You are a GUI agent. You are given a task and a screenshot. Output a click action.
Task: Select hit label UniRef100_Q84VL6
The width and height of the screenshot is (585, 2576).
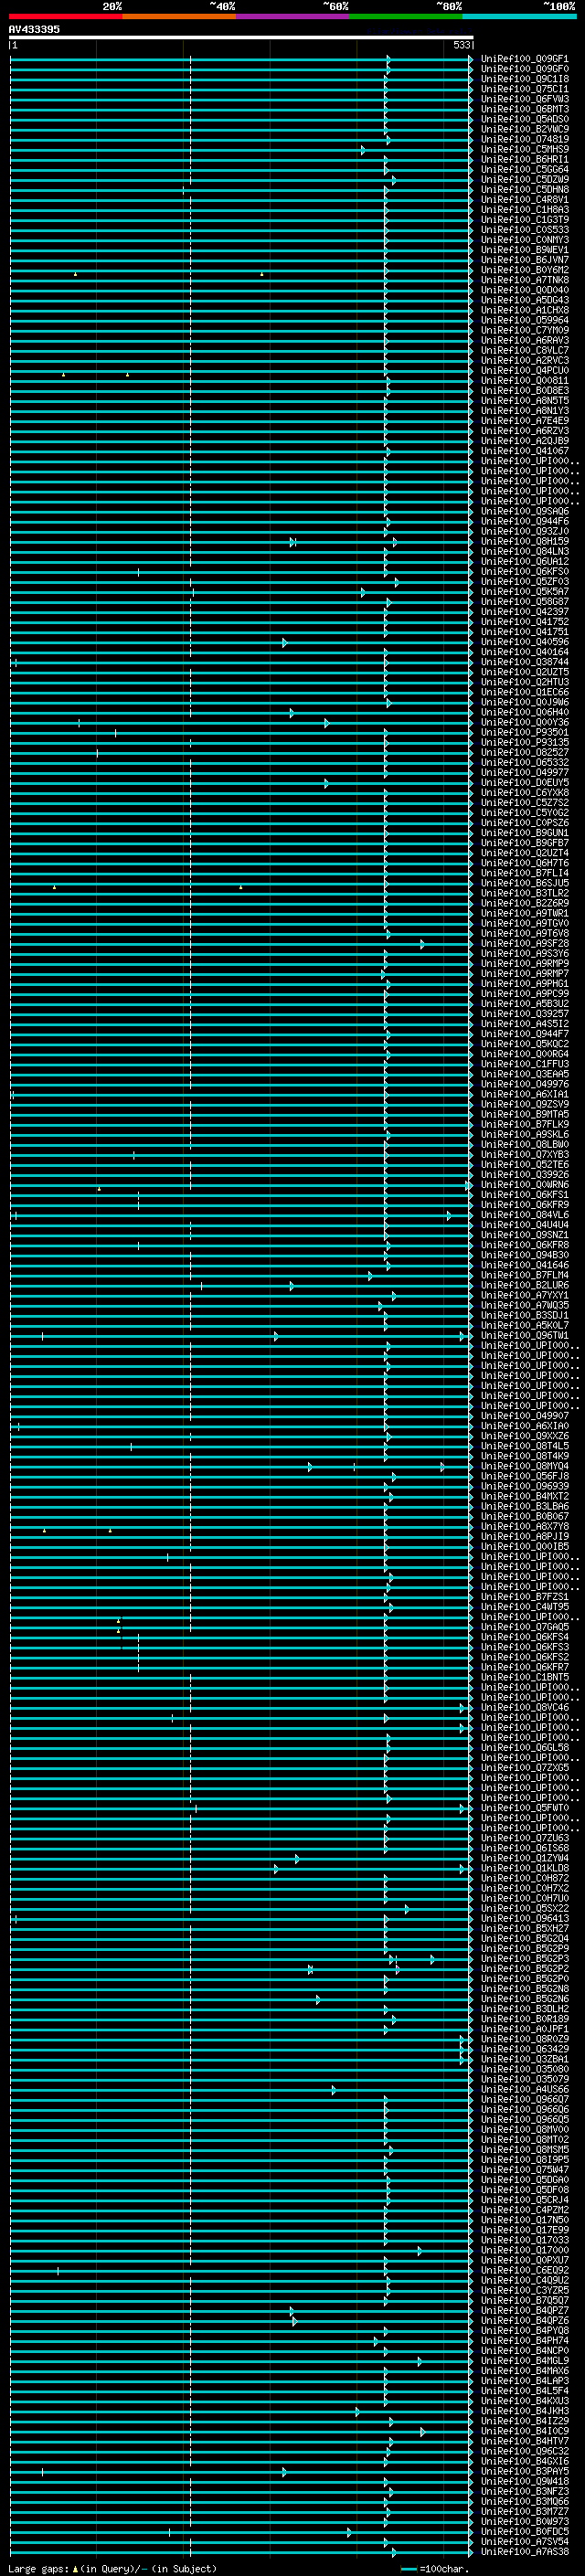click(x=525, y=1214)
